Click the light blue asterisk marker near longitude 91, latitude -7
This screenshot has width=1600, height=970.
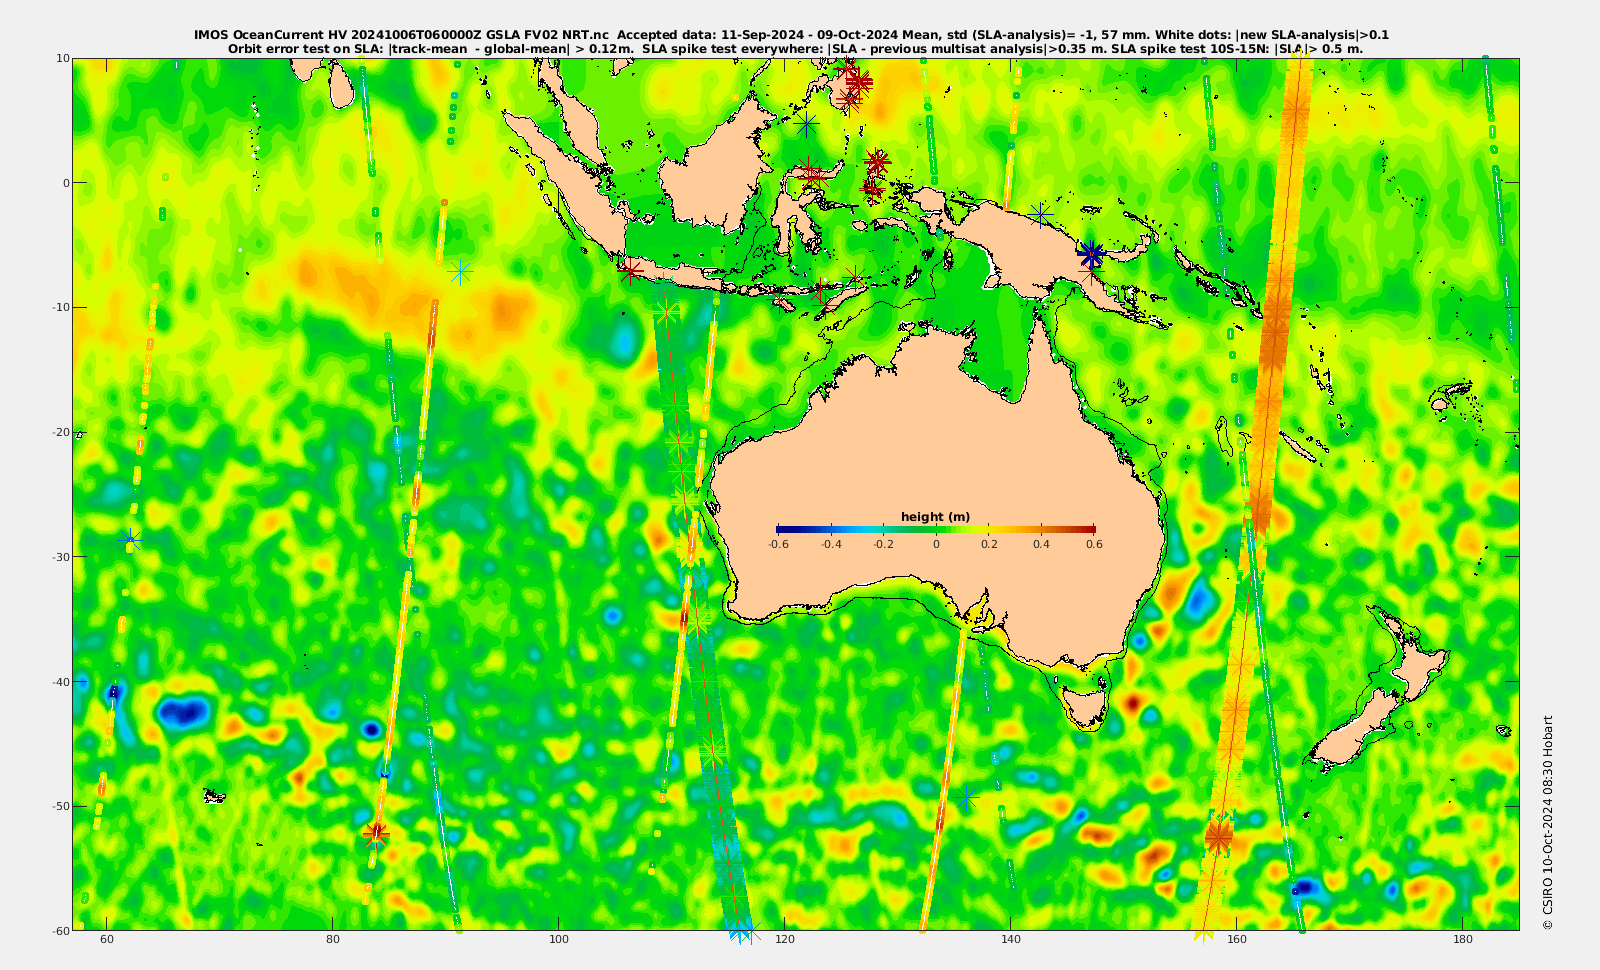coord(460,272)
